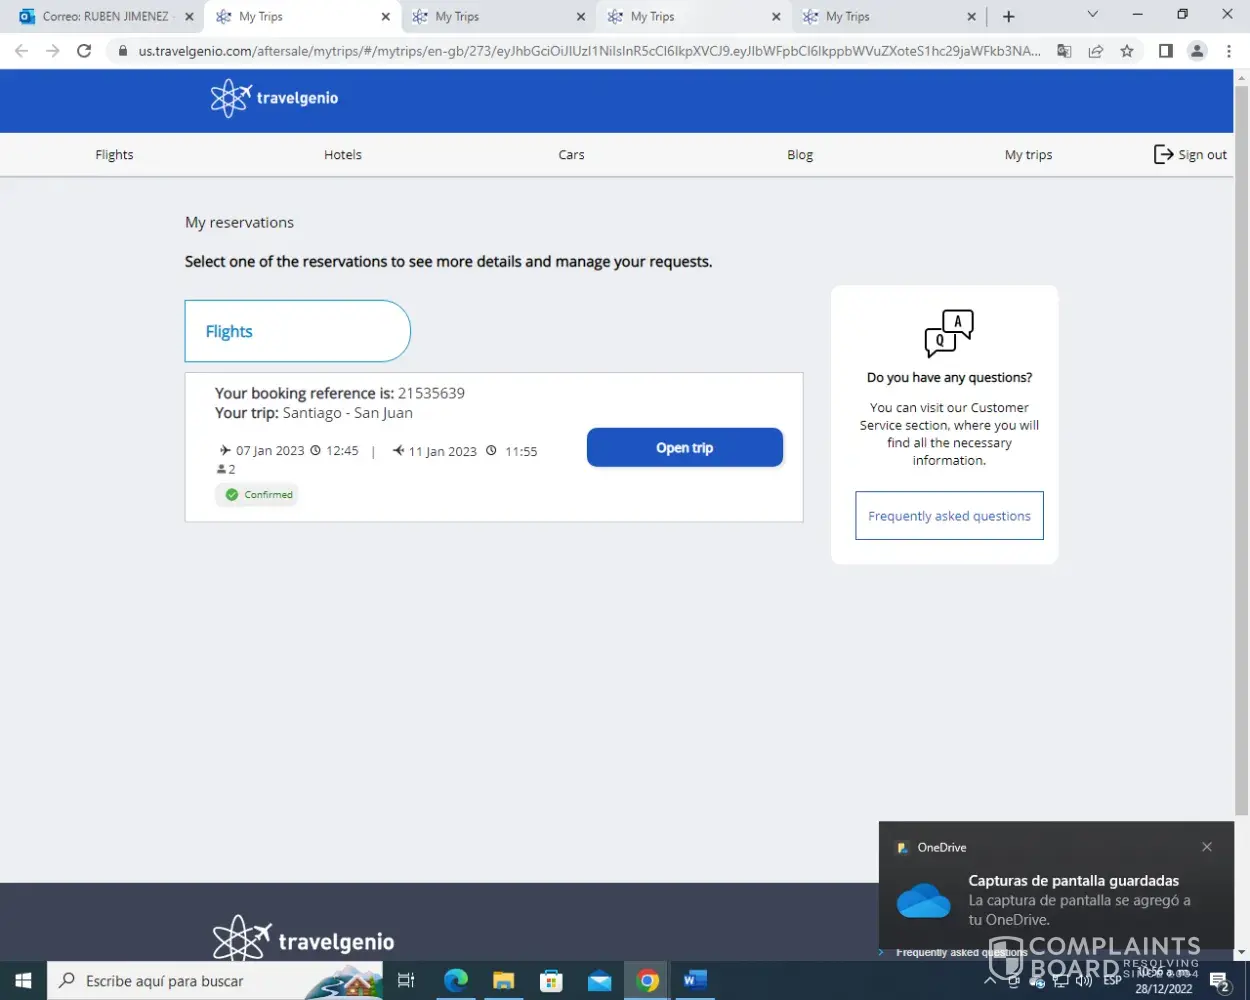Viewport: 1250px width, 1000px height.
Task: Click the Confirmed status badge
Action: (258, 494)
